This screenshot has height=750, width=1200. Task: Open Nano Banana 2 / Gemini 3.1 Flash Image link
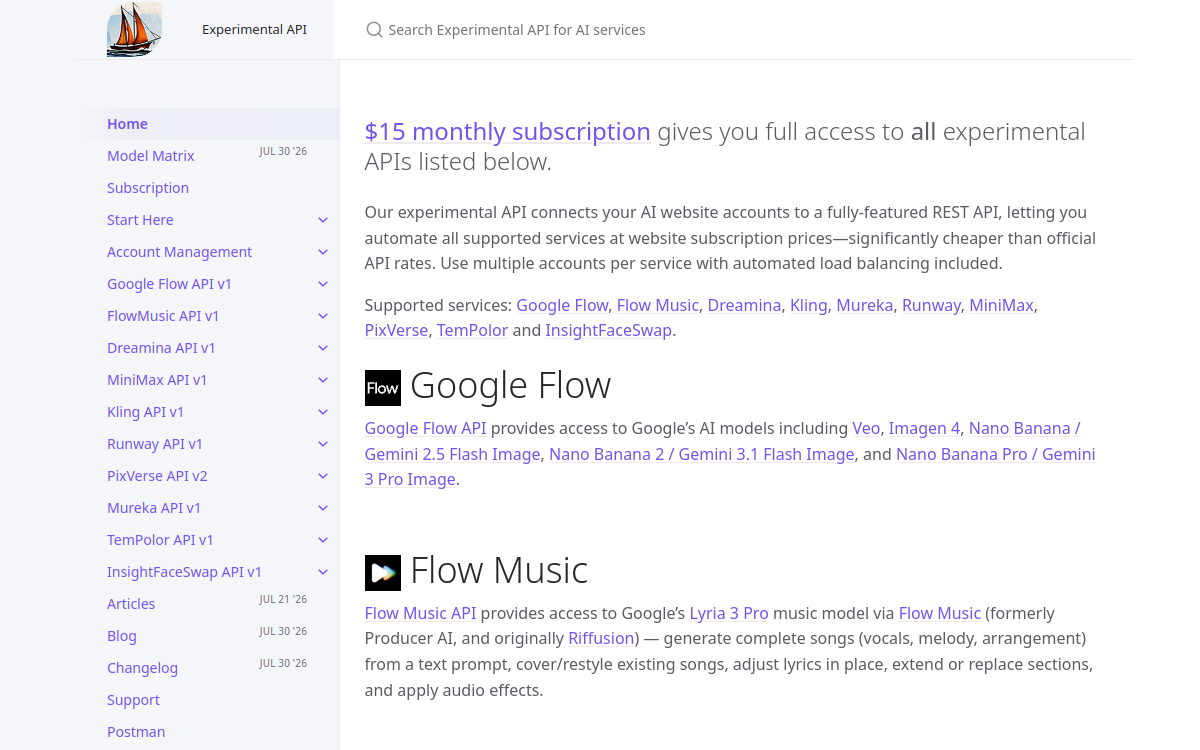point(701,454)
